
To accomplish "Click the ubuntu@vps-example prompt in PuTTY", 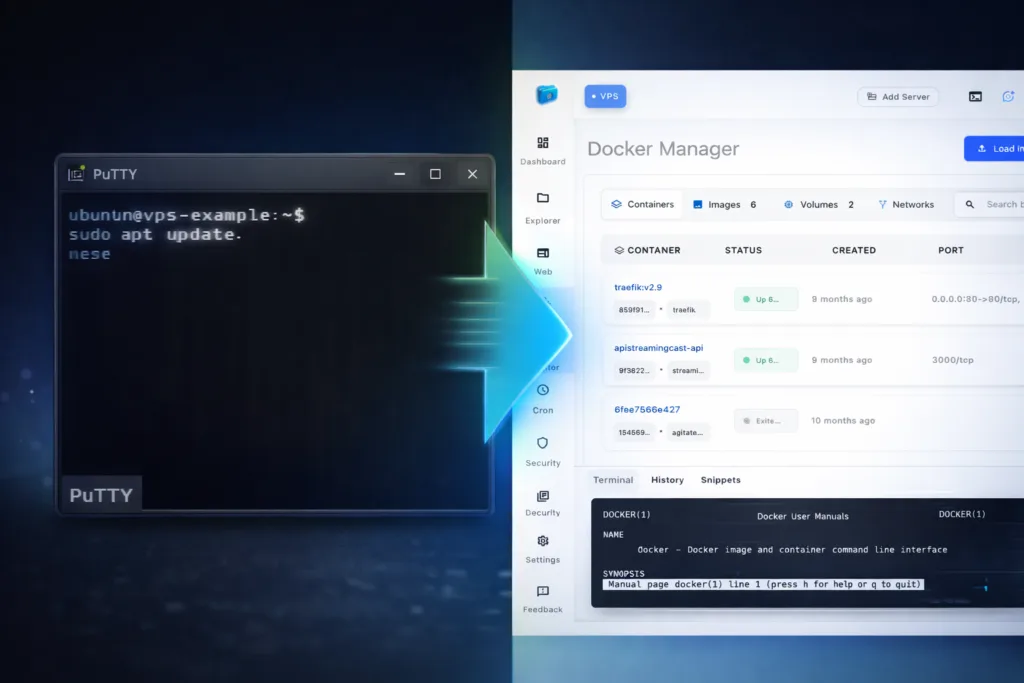I will 186,215.
